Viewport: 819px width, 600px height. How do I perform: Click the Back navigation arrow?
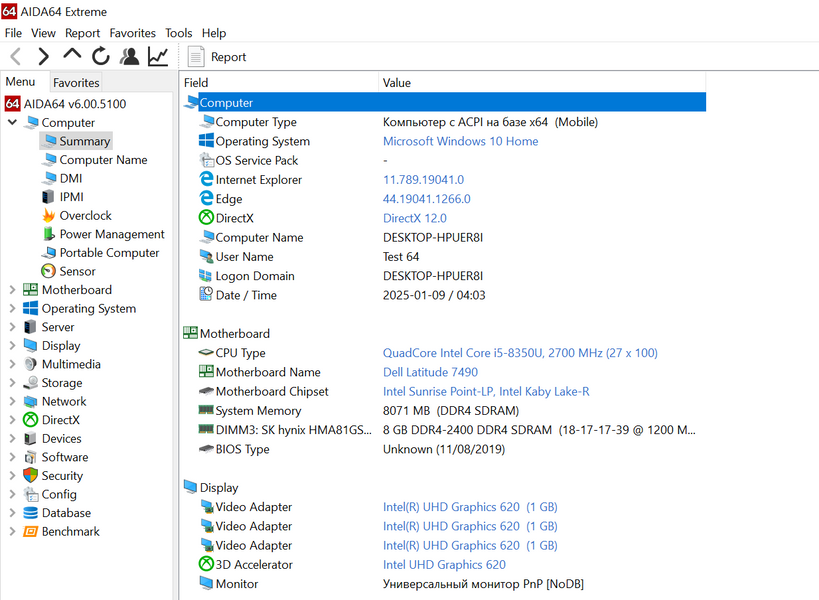click(x=16, y=56)
